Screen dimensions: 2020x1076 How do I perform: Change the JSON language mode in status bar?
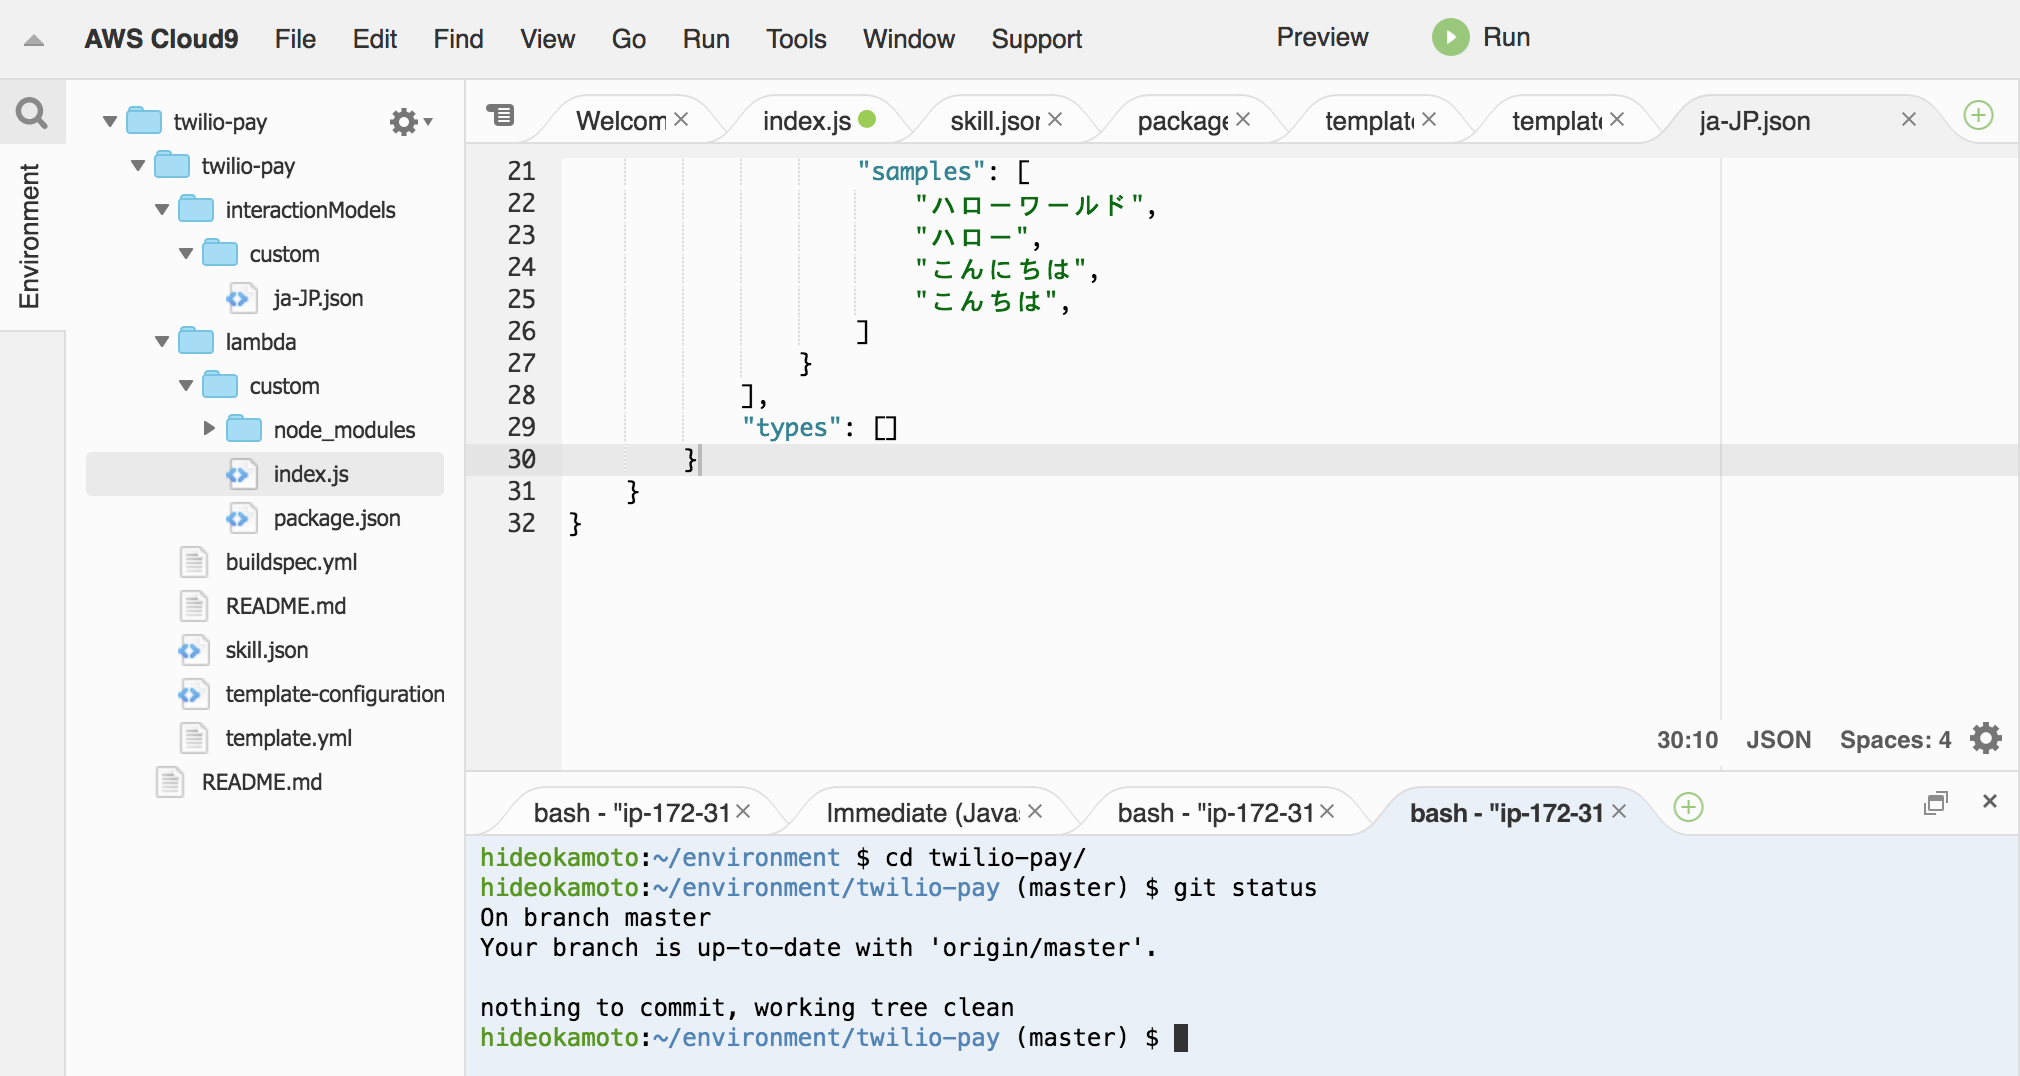tap(1778, 740)
